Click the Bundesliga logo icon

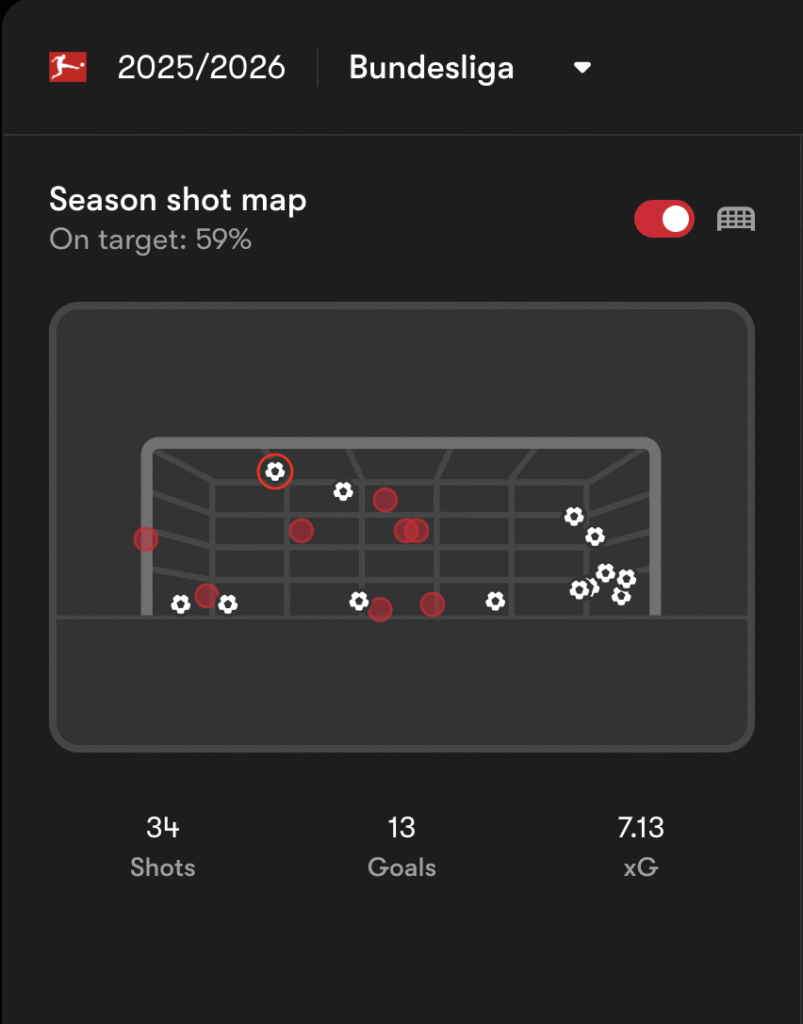click(x=67, y=68)
